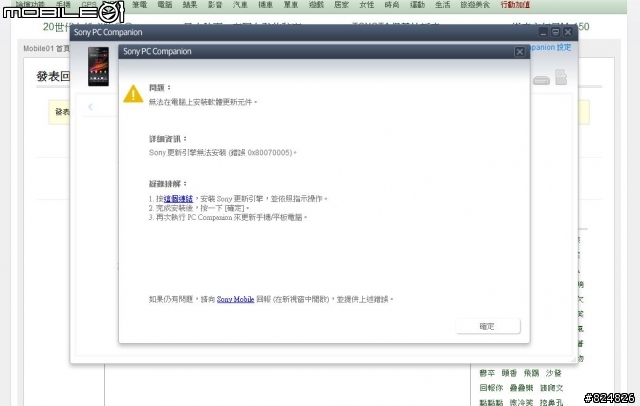Click the grey drive icon in PC Companion header
The height and width of the screenshot is (406, 640).
click(x=541, y=80)
